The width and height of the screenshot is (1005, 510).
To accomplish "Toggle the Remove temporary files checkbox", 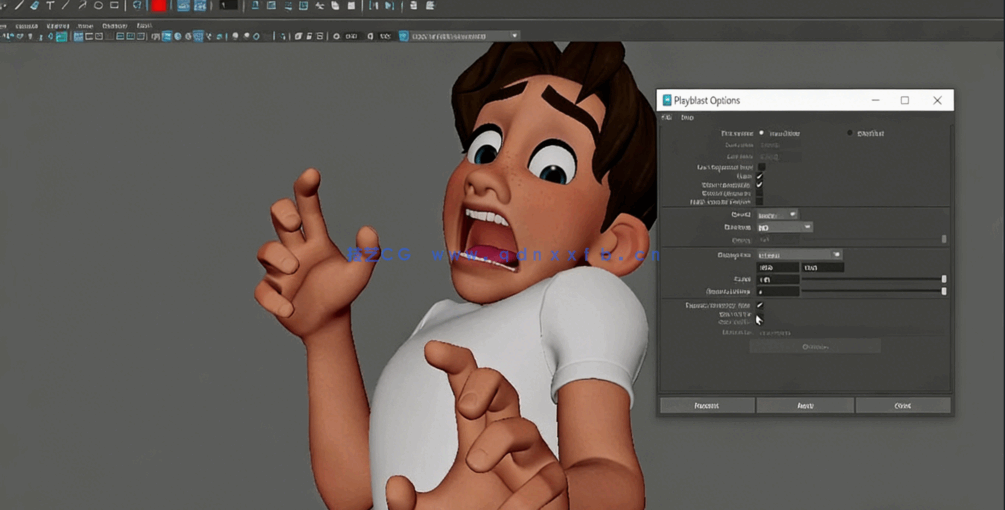I will [x=760, y=305].
